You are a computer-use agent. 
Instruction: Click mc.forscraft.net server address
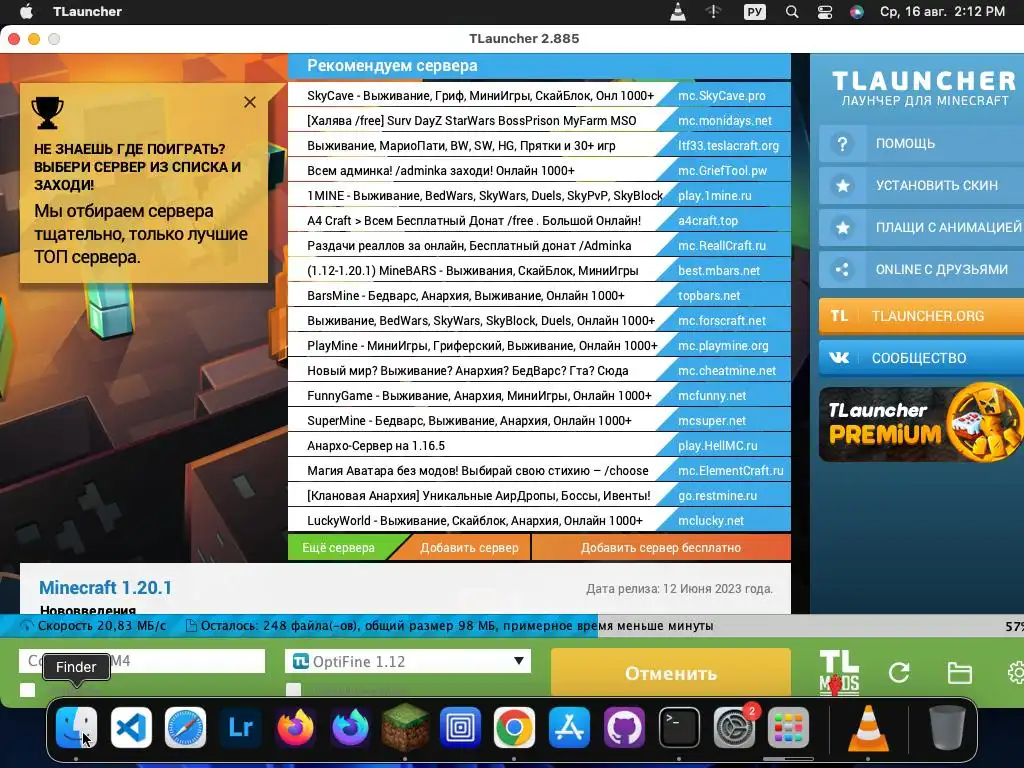tap(722, 321)
